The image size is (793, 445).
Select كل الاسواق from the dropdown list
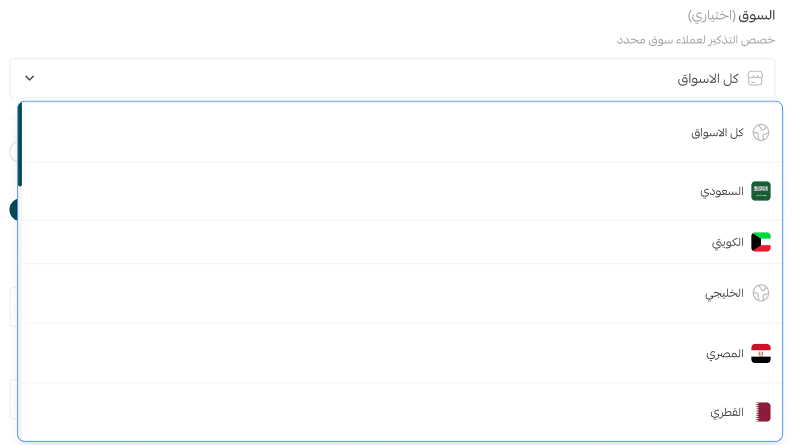[x=716, y=132]
